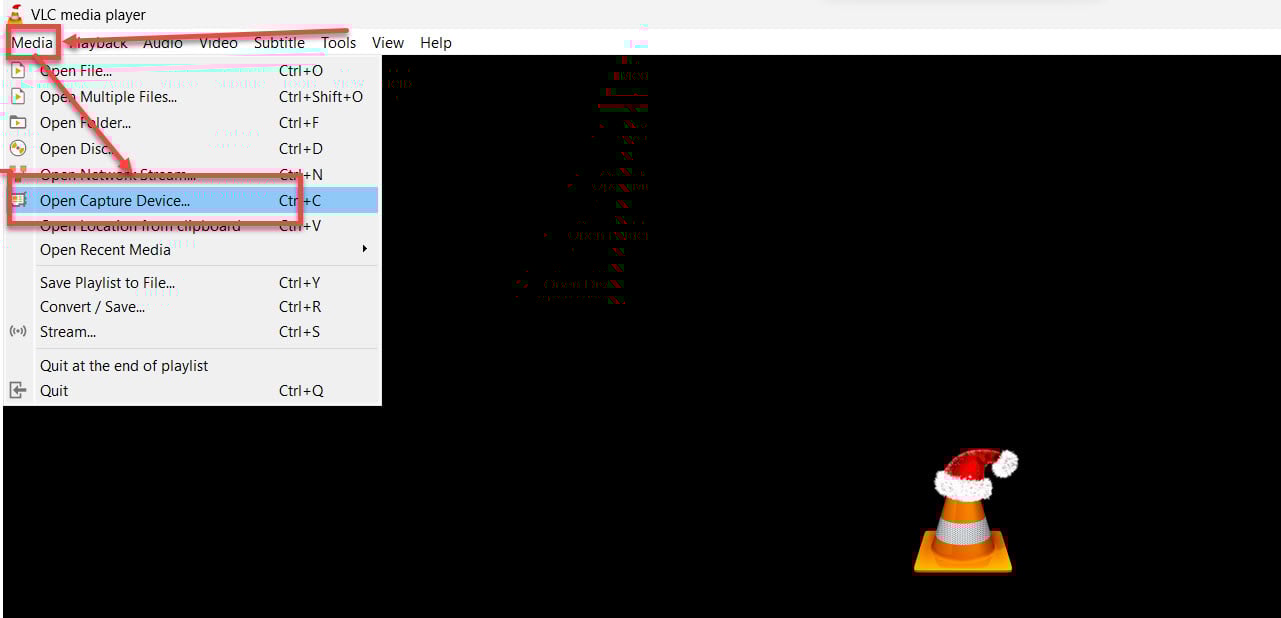Select Open Network Stream... entry
Image resolution: width=1281 pixels, height=618 pixels.
click(x=192, y=175)
